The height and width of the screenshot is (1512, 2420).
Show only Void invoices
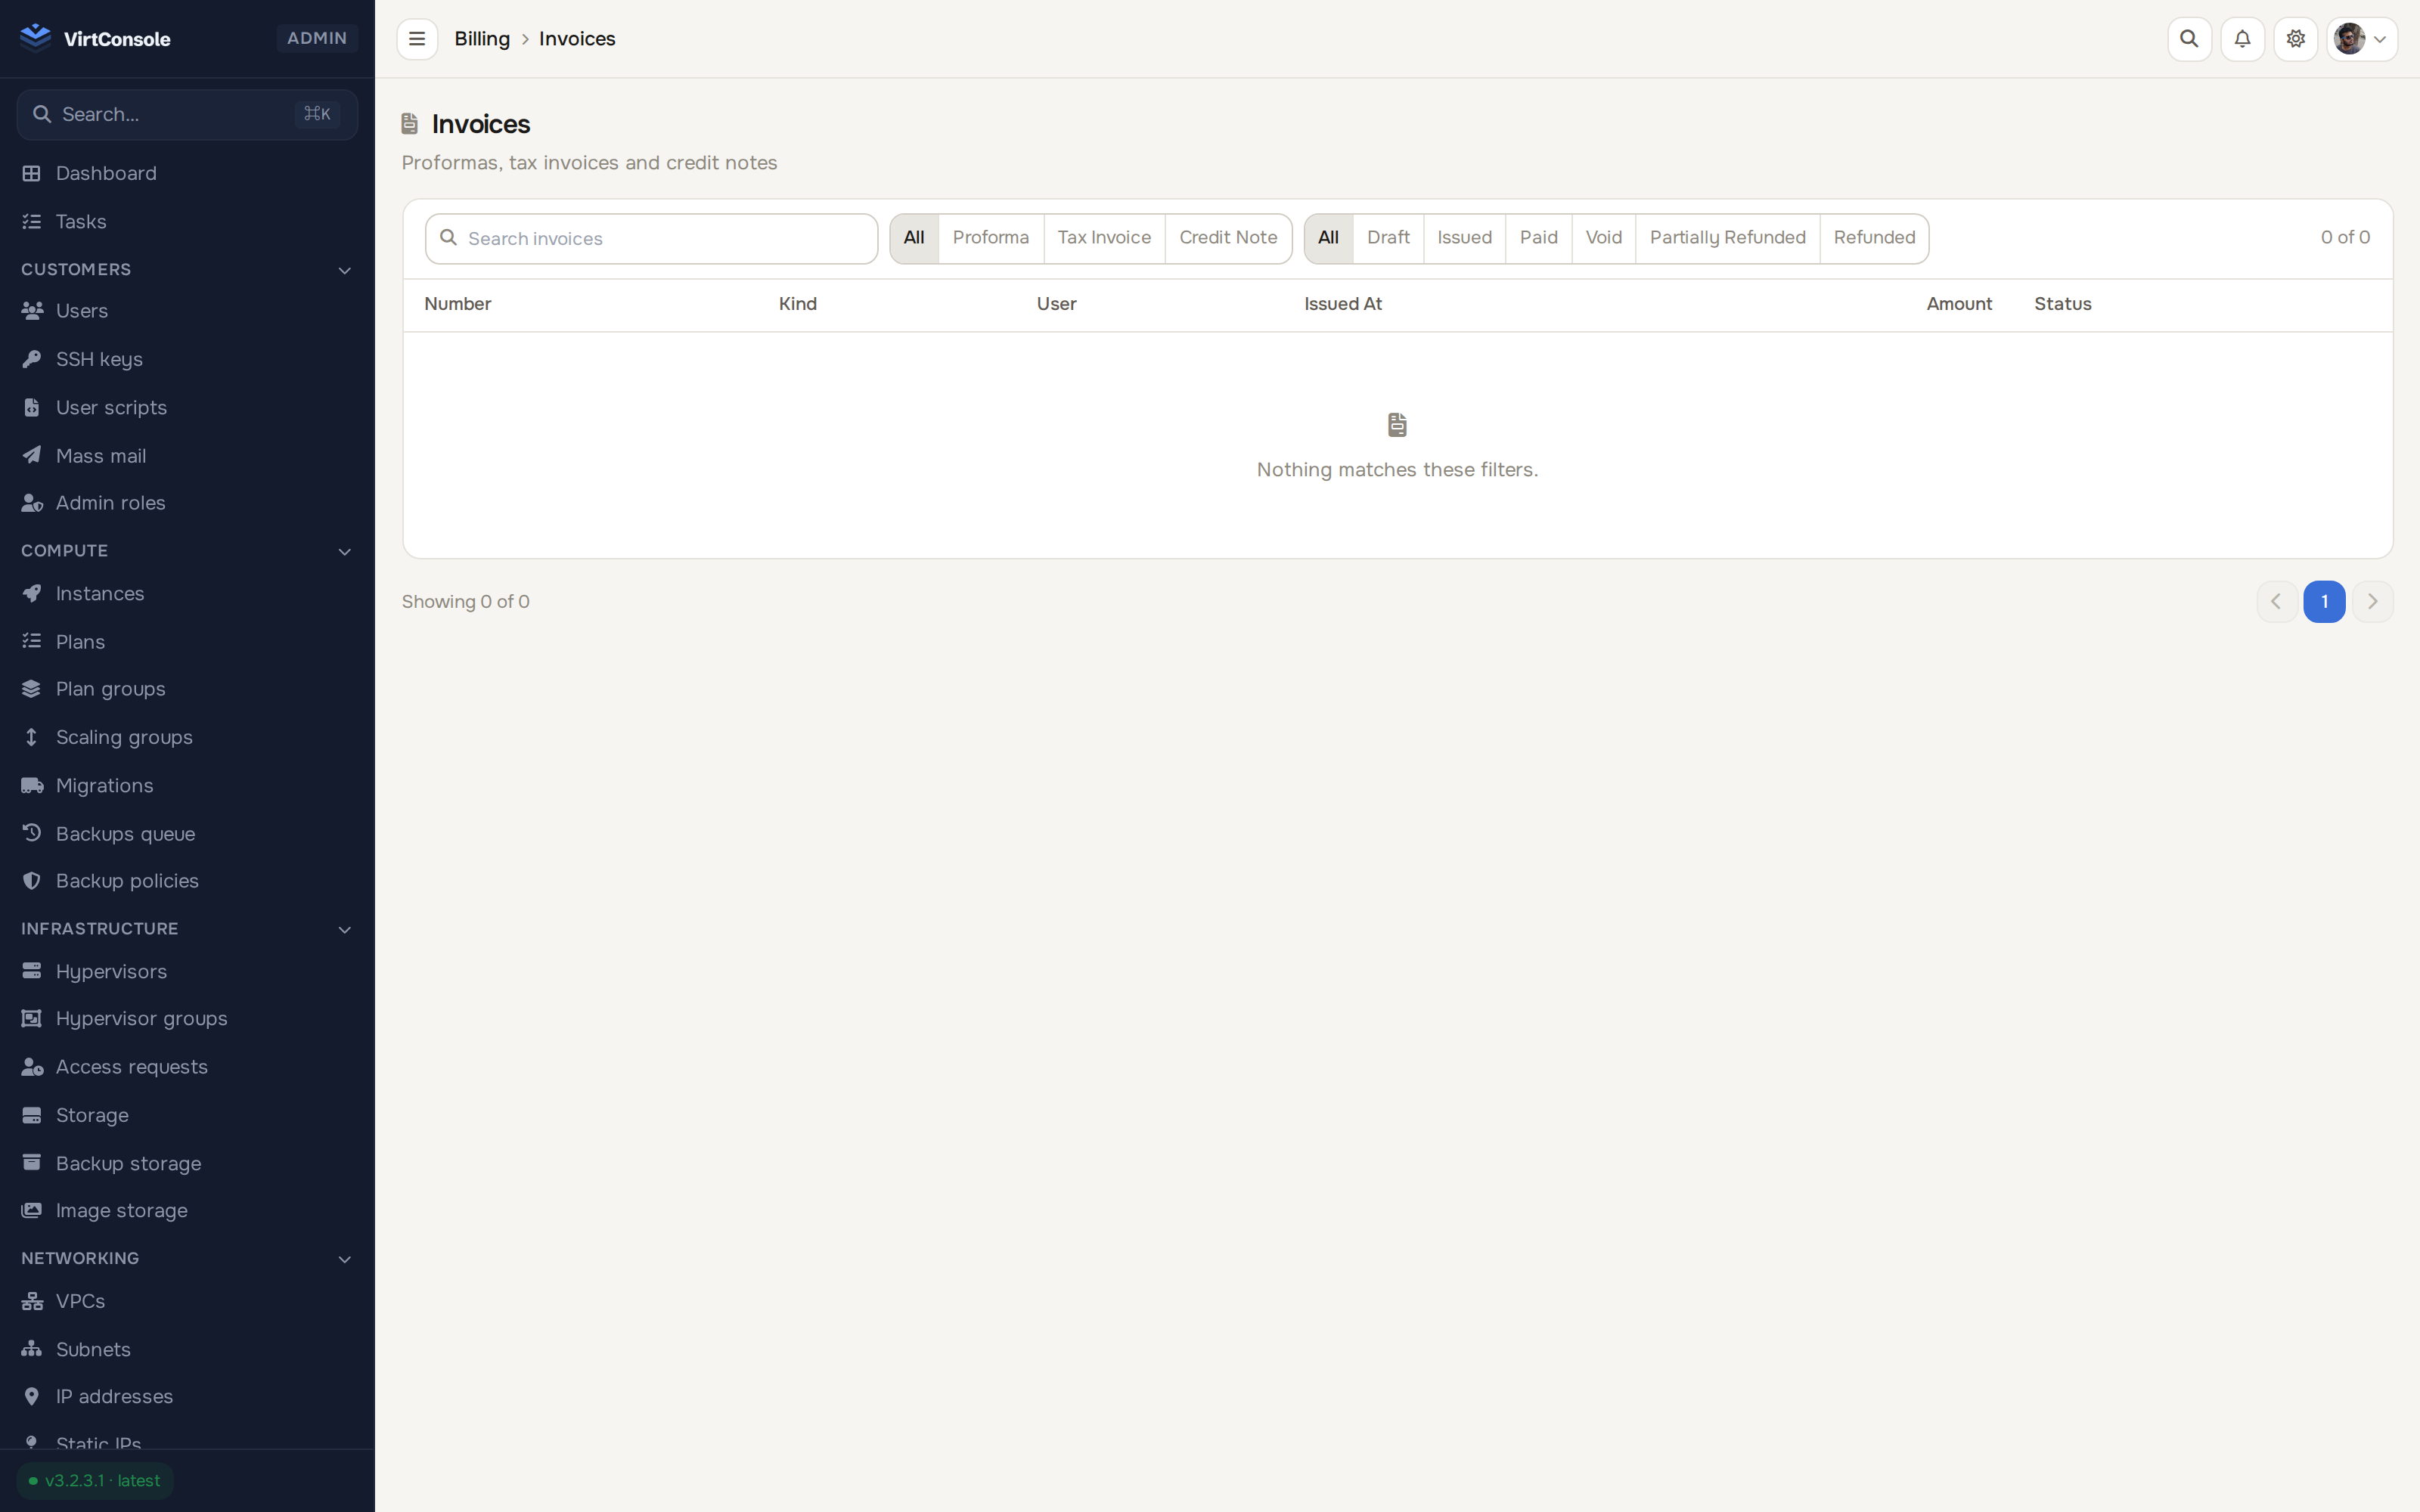coord(1603,238)
